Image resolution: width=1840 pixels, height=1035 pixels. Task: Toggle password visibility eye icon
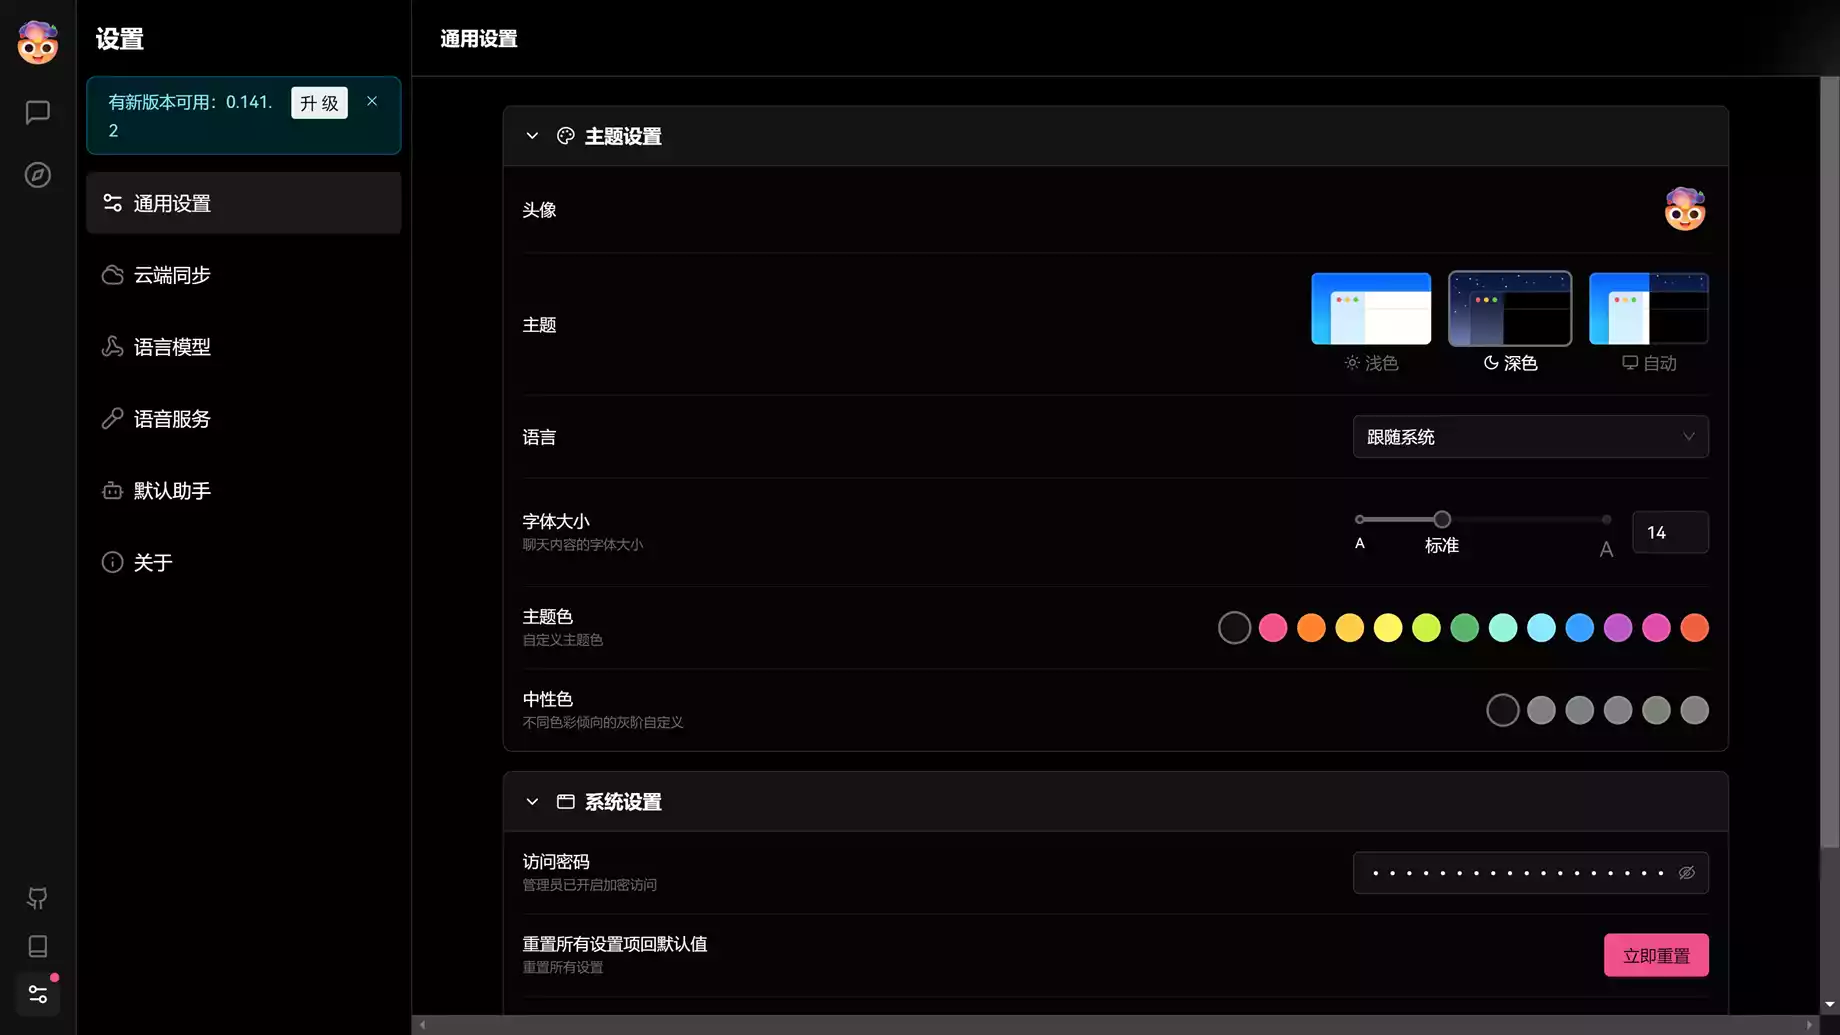pos(1686,873)
